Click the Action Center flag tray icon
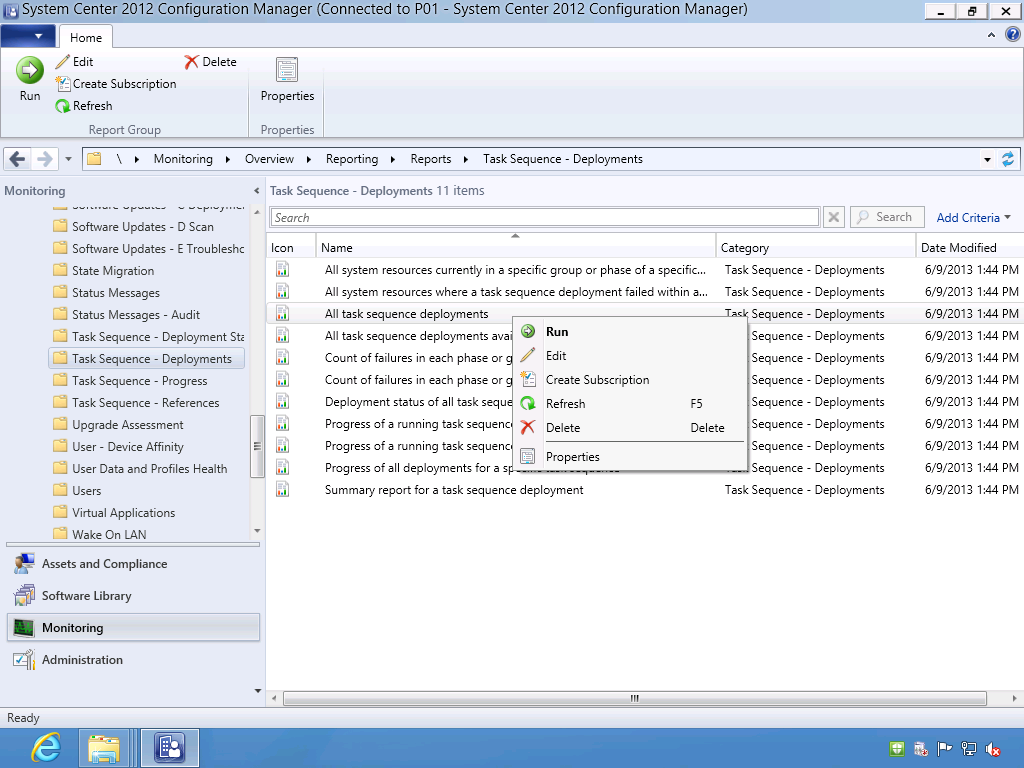The height and width of the screenshot is (768, 1024). click(945, 750)
